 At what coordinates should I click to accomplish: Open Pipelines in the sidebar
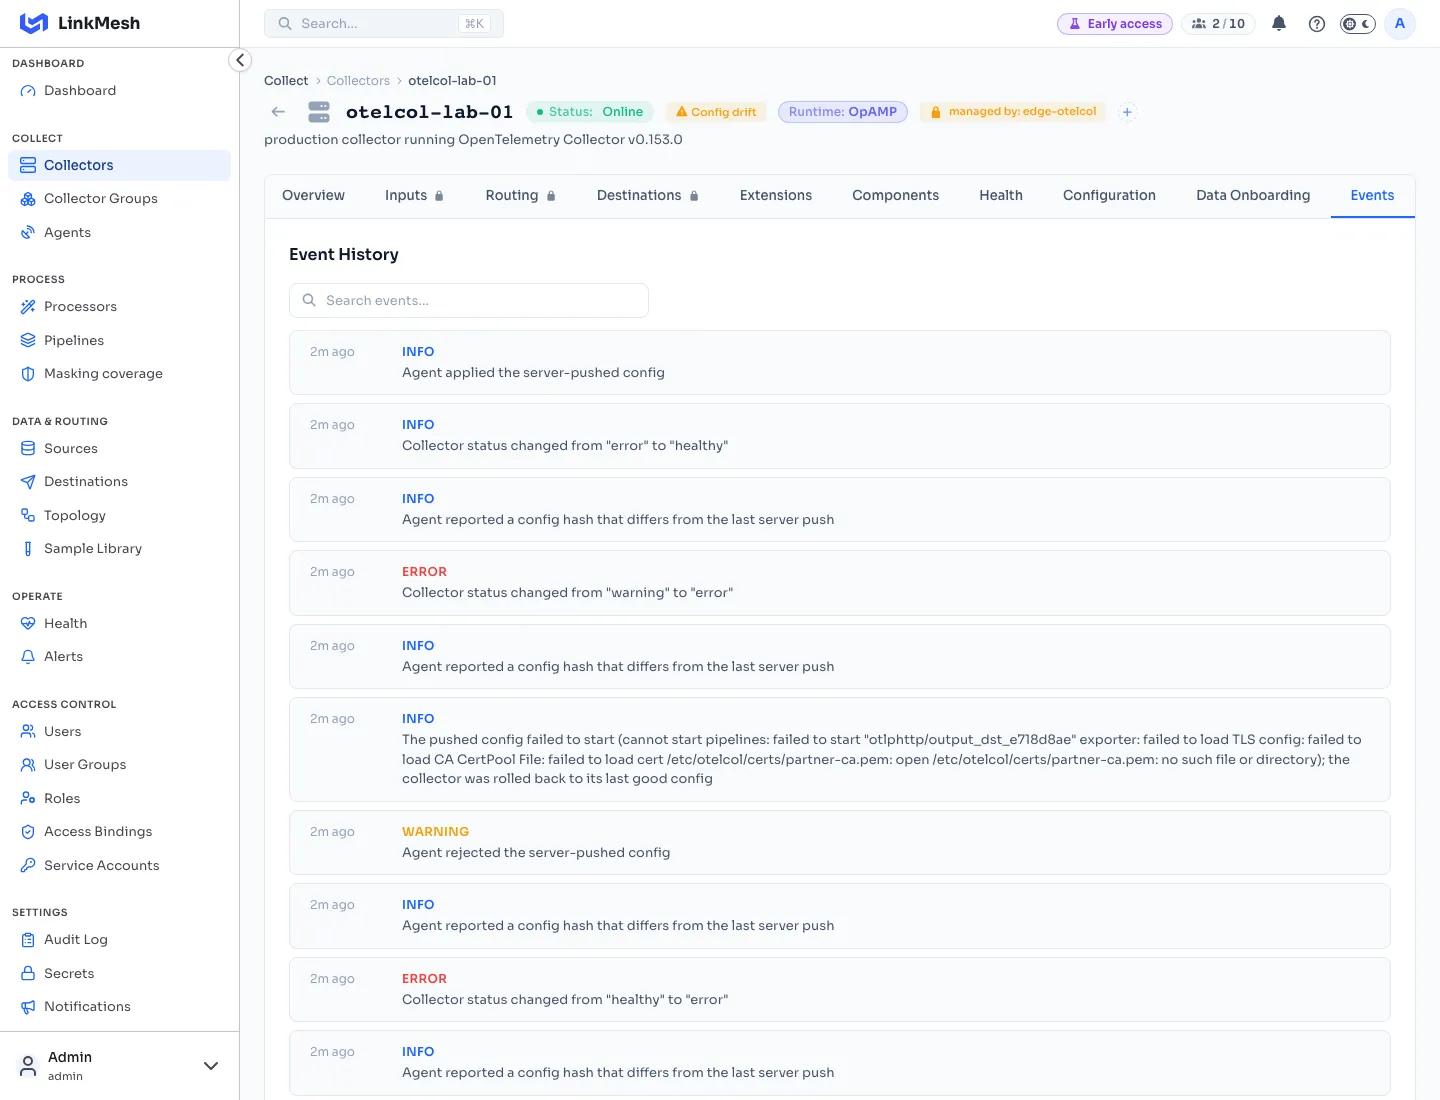tap(119, 340)
